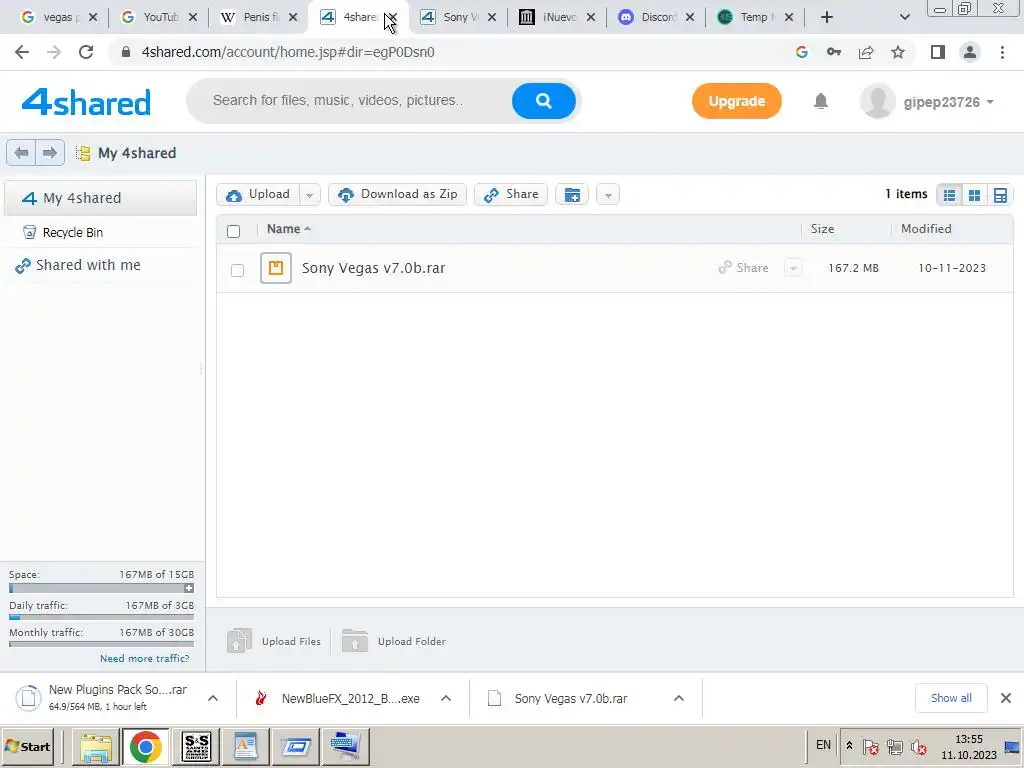Switch to the Sony Vegas 4shared tab
The width and height of the screenshot is (1024, 768).
458,17
